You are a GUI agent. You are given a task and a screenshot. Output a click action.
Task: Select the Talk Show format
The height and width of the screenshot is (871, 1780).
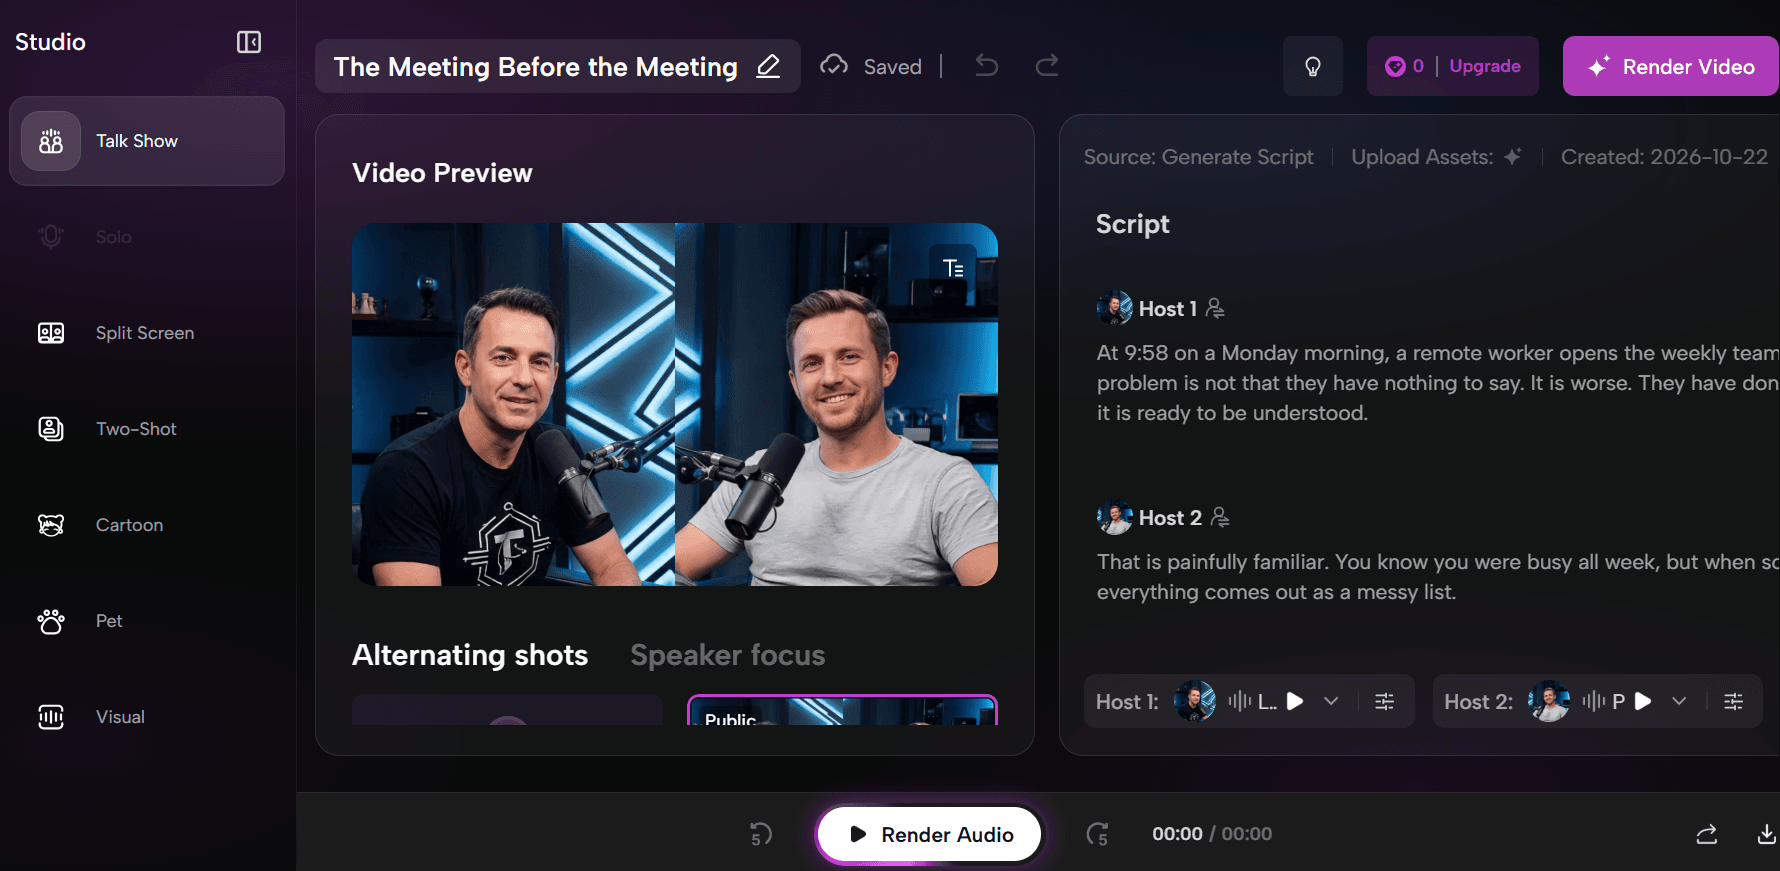pyautogui.click(x=147, y=141)
